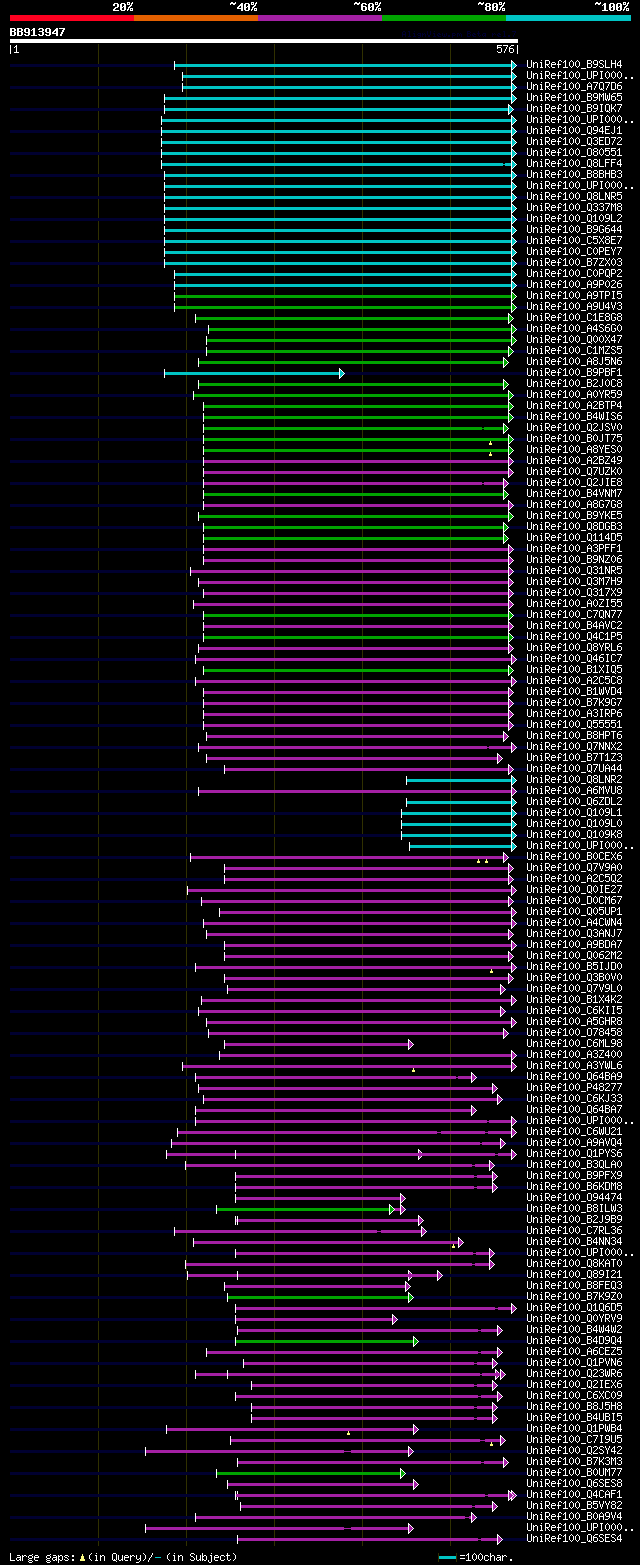Click the white query sequence bar
Viewport: 640px width, 1565px height.
[263, 41]
